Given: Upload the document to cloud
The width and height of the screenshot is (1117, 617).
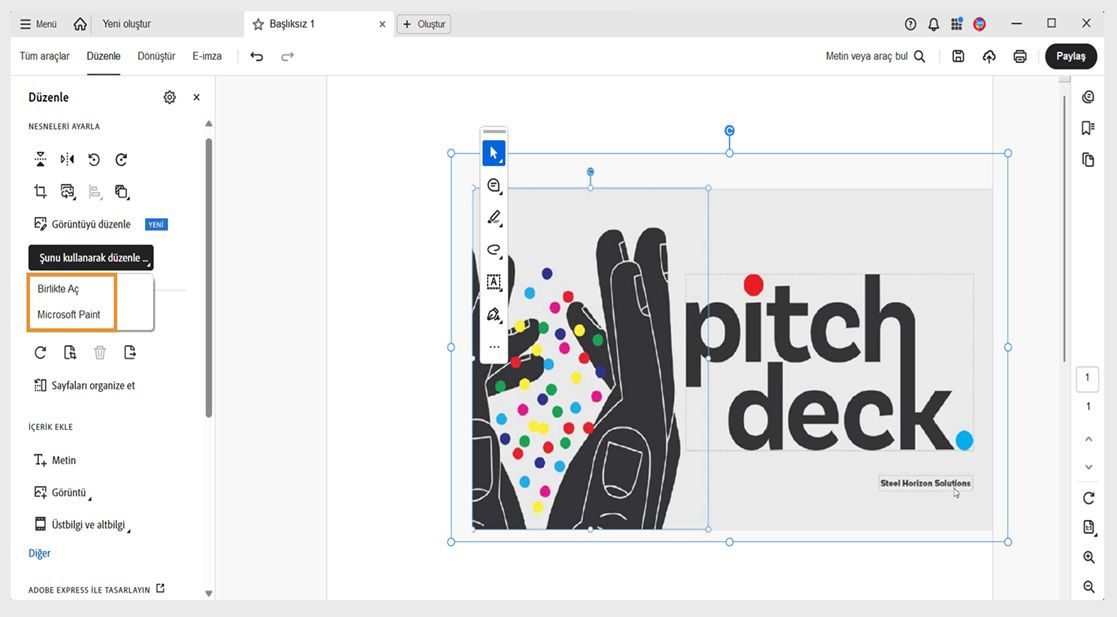Looking at the screenshot, I should pyautogui.click(x=989, y=56).
